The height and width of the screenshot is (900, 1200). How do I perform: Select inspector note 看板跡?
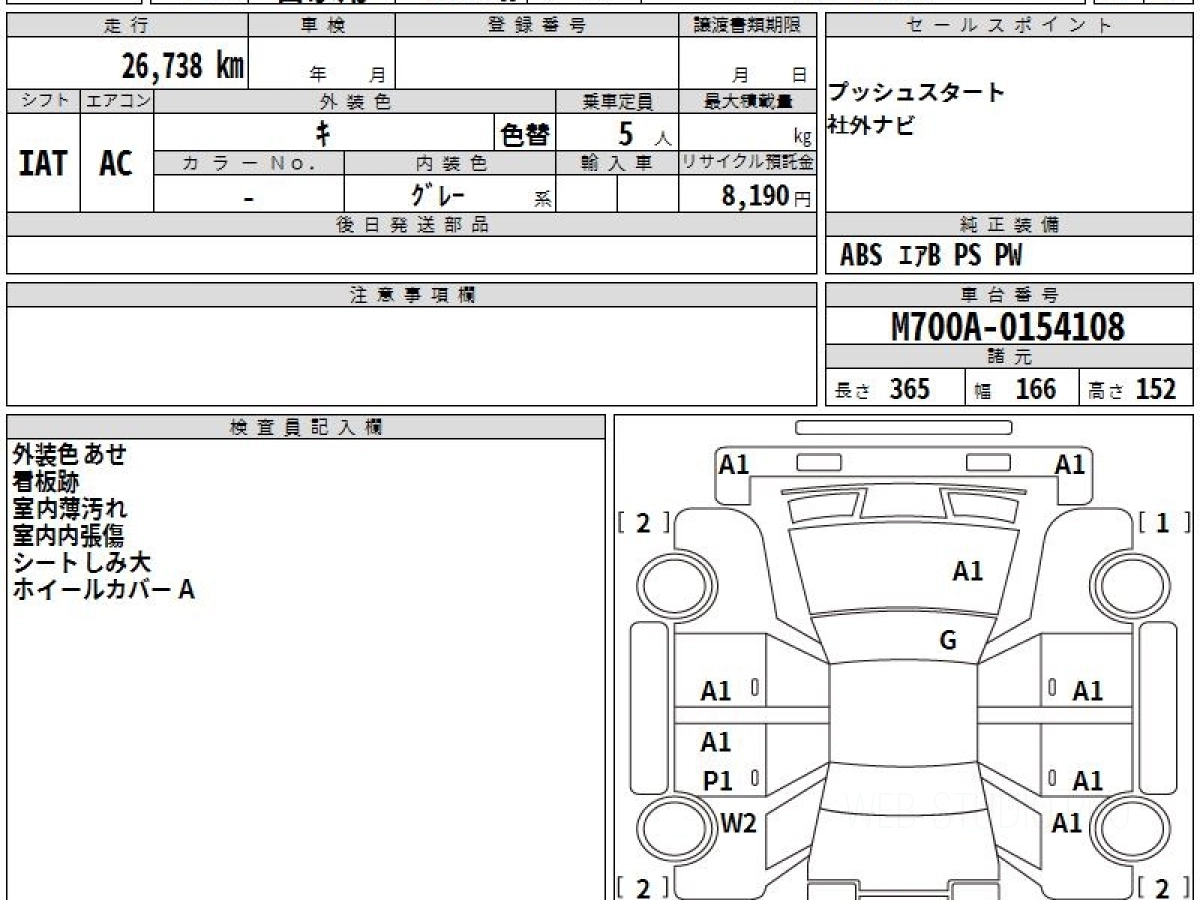(46, 482)
